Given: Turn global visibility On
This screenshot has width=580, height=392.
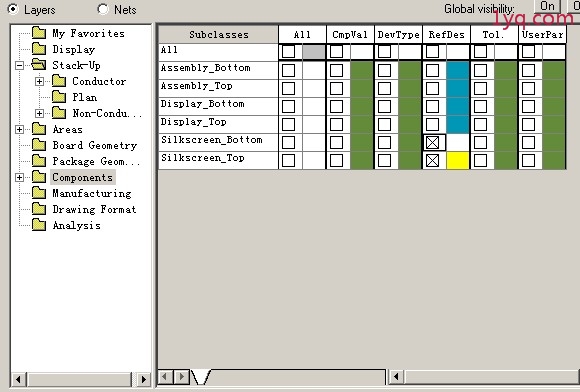Looking at the screenshot, I should [x=547, y=6].
